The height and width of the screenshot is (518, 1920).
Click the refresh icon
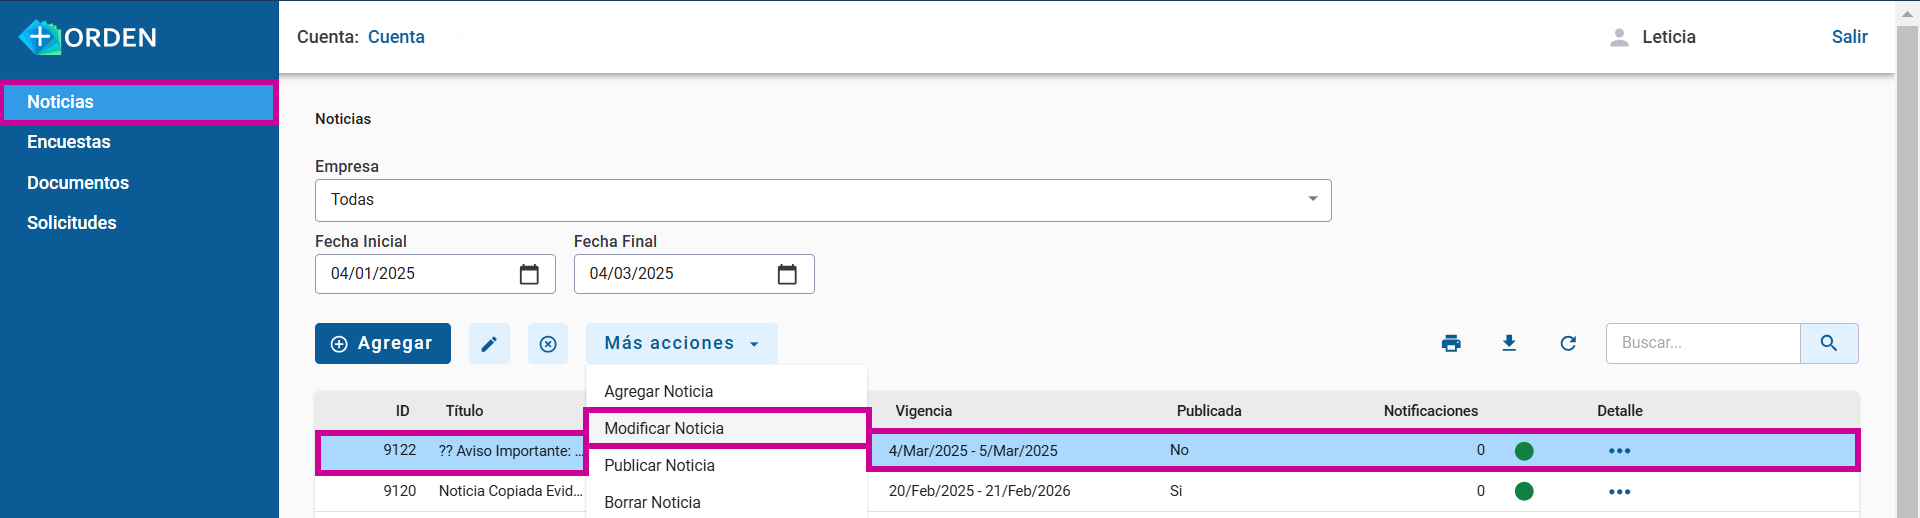pos(1568,343)
